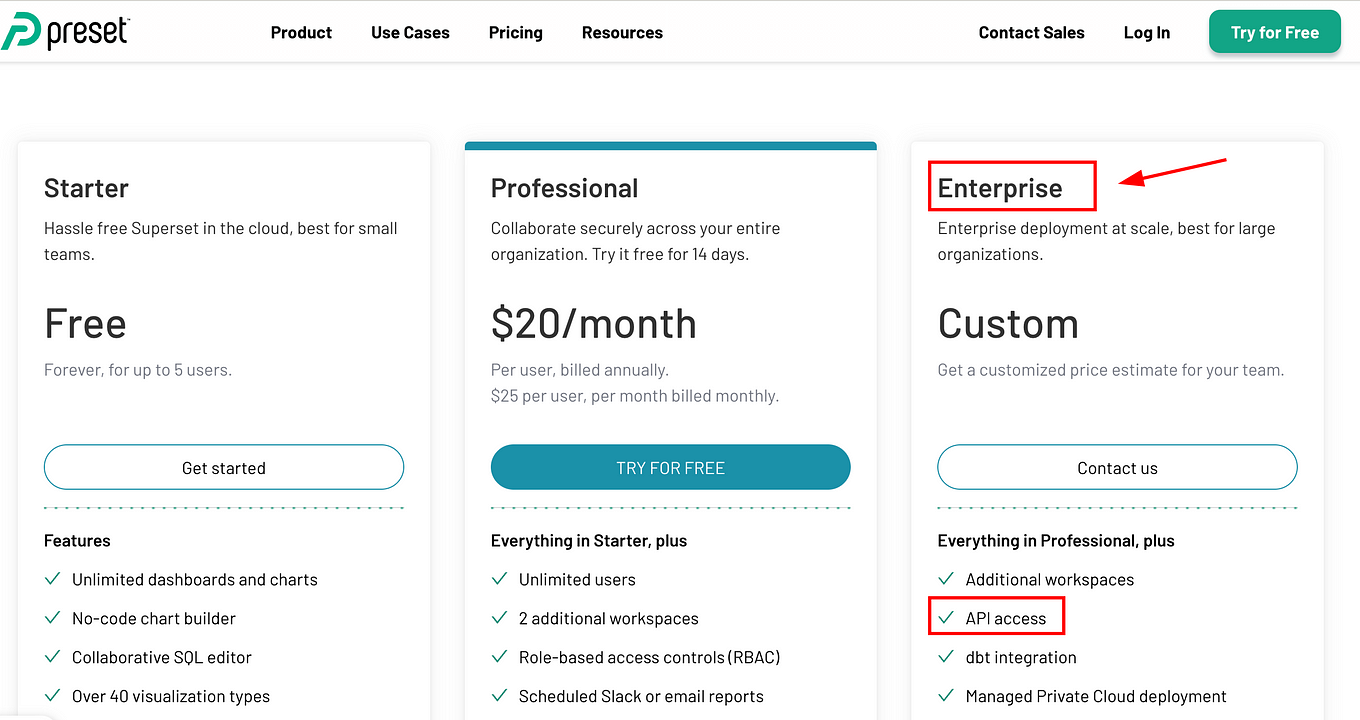Select the Pricing menu item
This screenshot has width=1360, height=720.
click(515, 32)
